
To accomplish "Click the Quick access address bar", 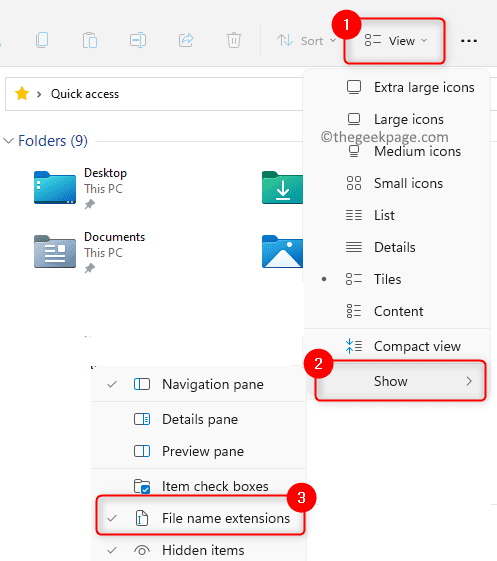I will tap(154, 94).
